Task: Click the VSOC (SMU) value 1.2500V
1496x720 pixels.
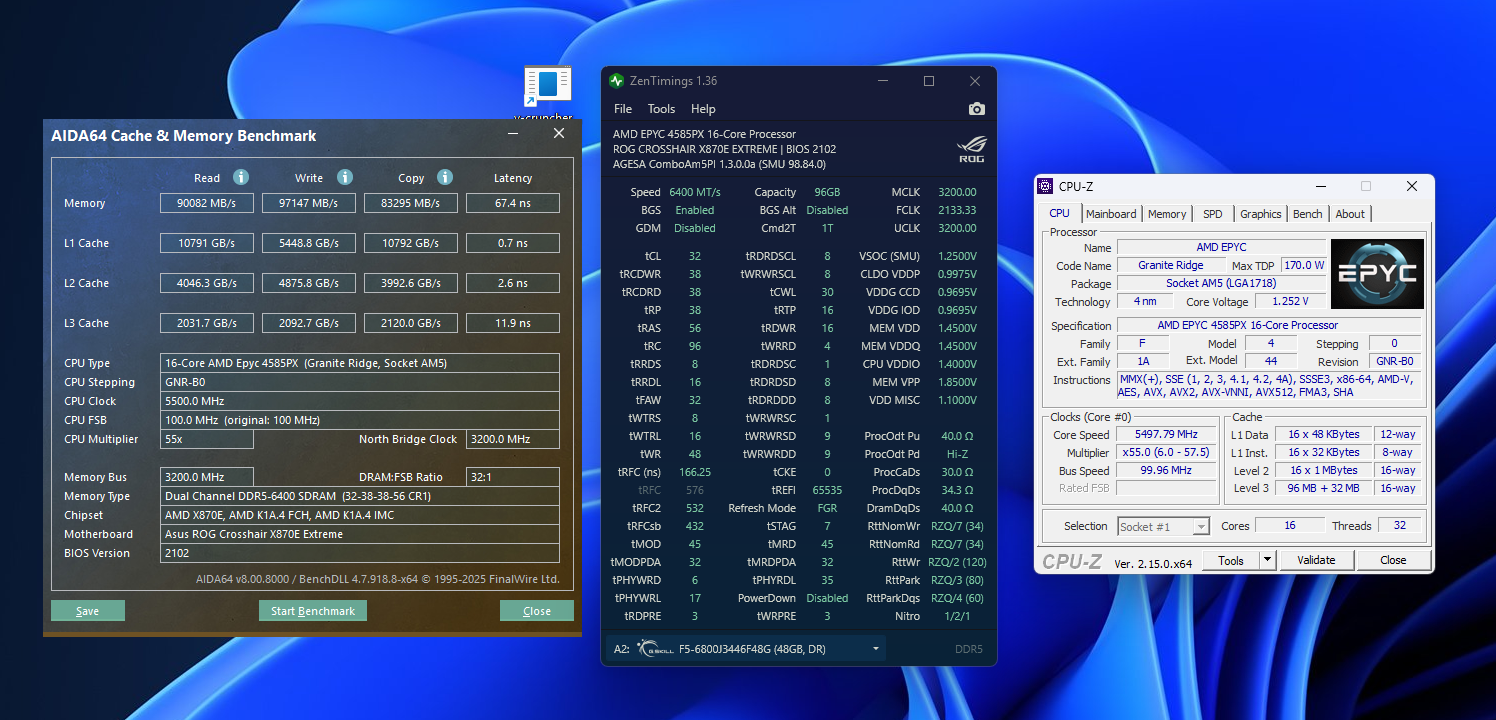Action: 957,256
